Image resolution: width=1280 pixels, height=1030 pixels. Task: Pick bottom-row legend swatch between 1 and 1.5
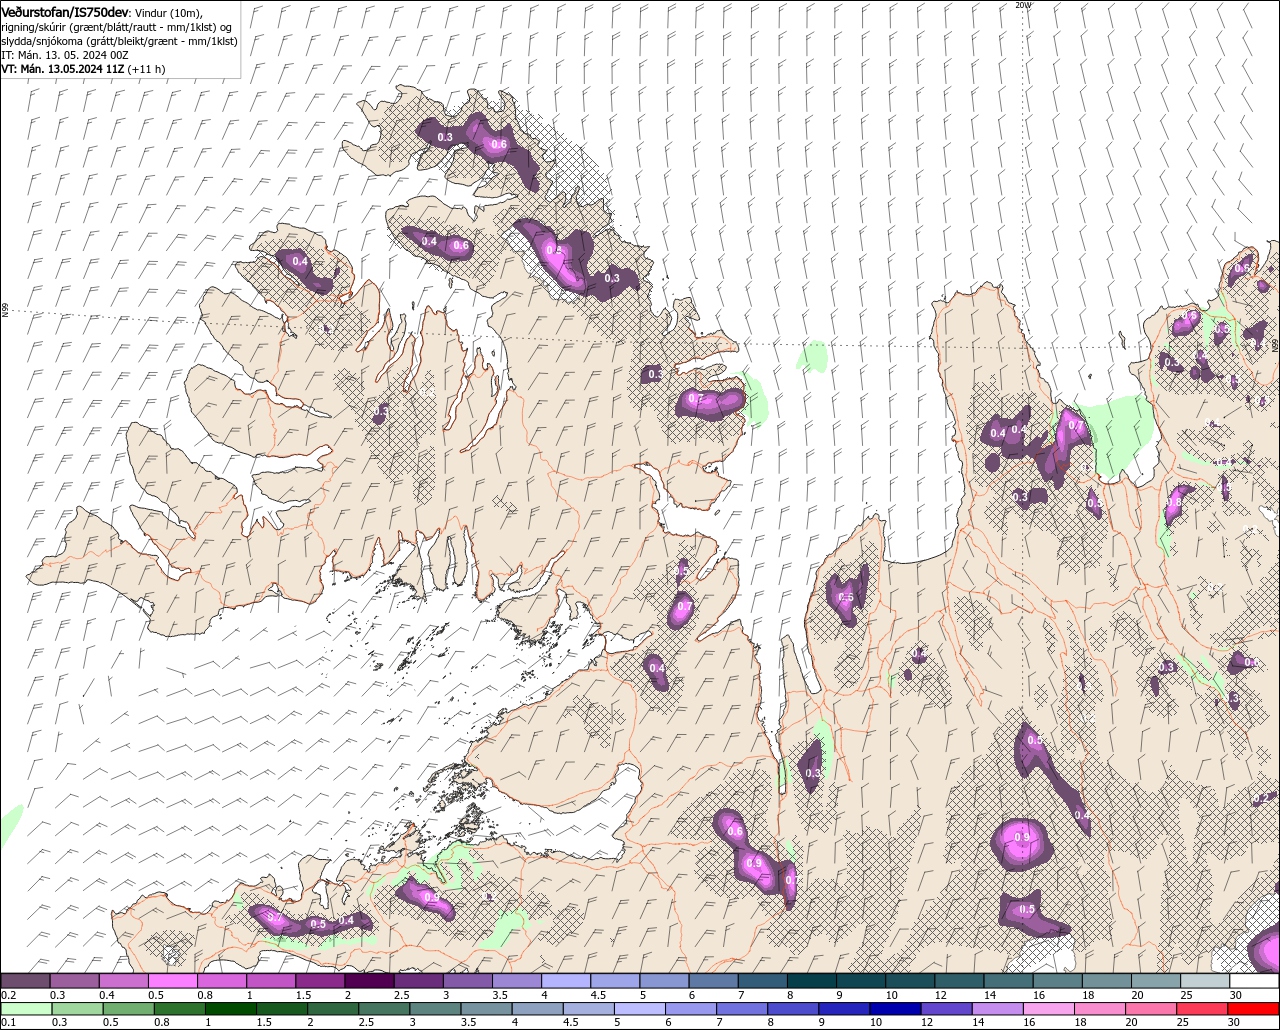coord(232,1008)
